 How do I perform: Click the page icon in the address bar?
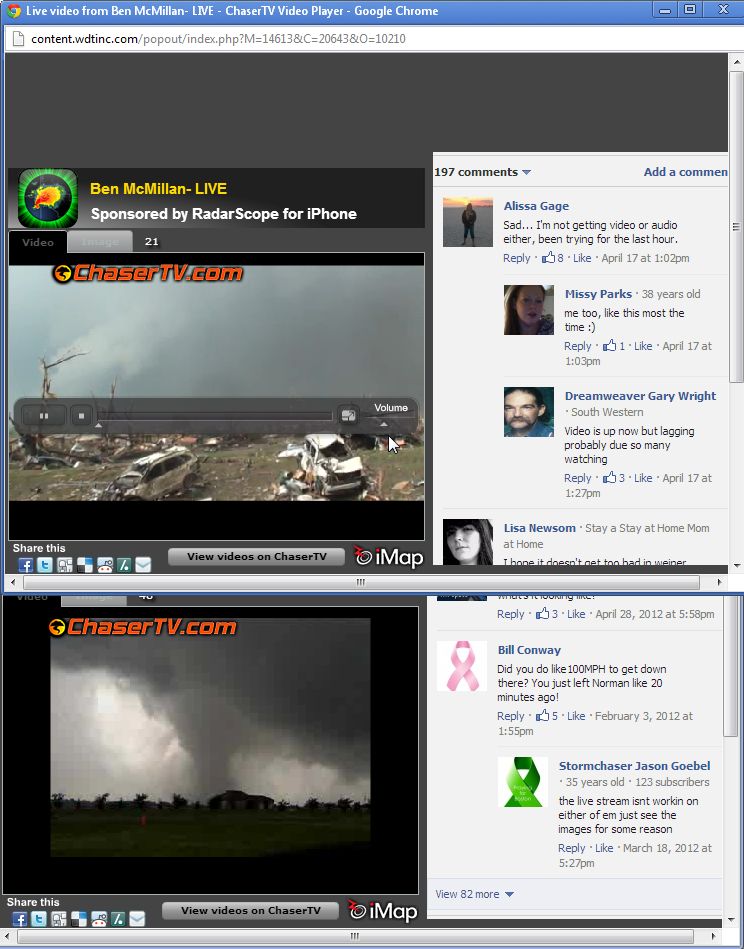(x=18, y=39)
